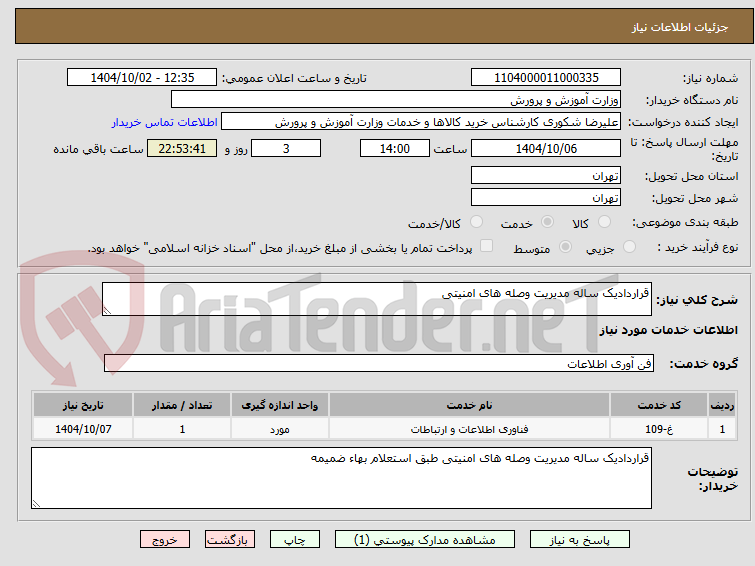Click the بازگشت back button
Image resolution: width=755 pixels, height=566 pixels.
[x=230, y=540]
